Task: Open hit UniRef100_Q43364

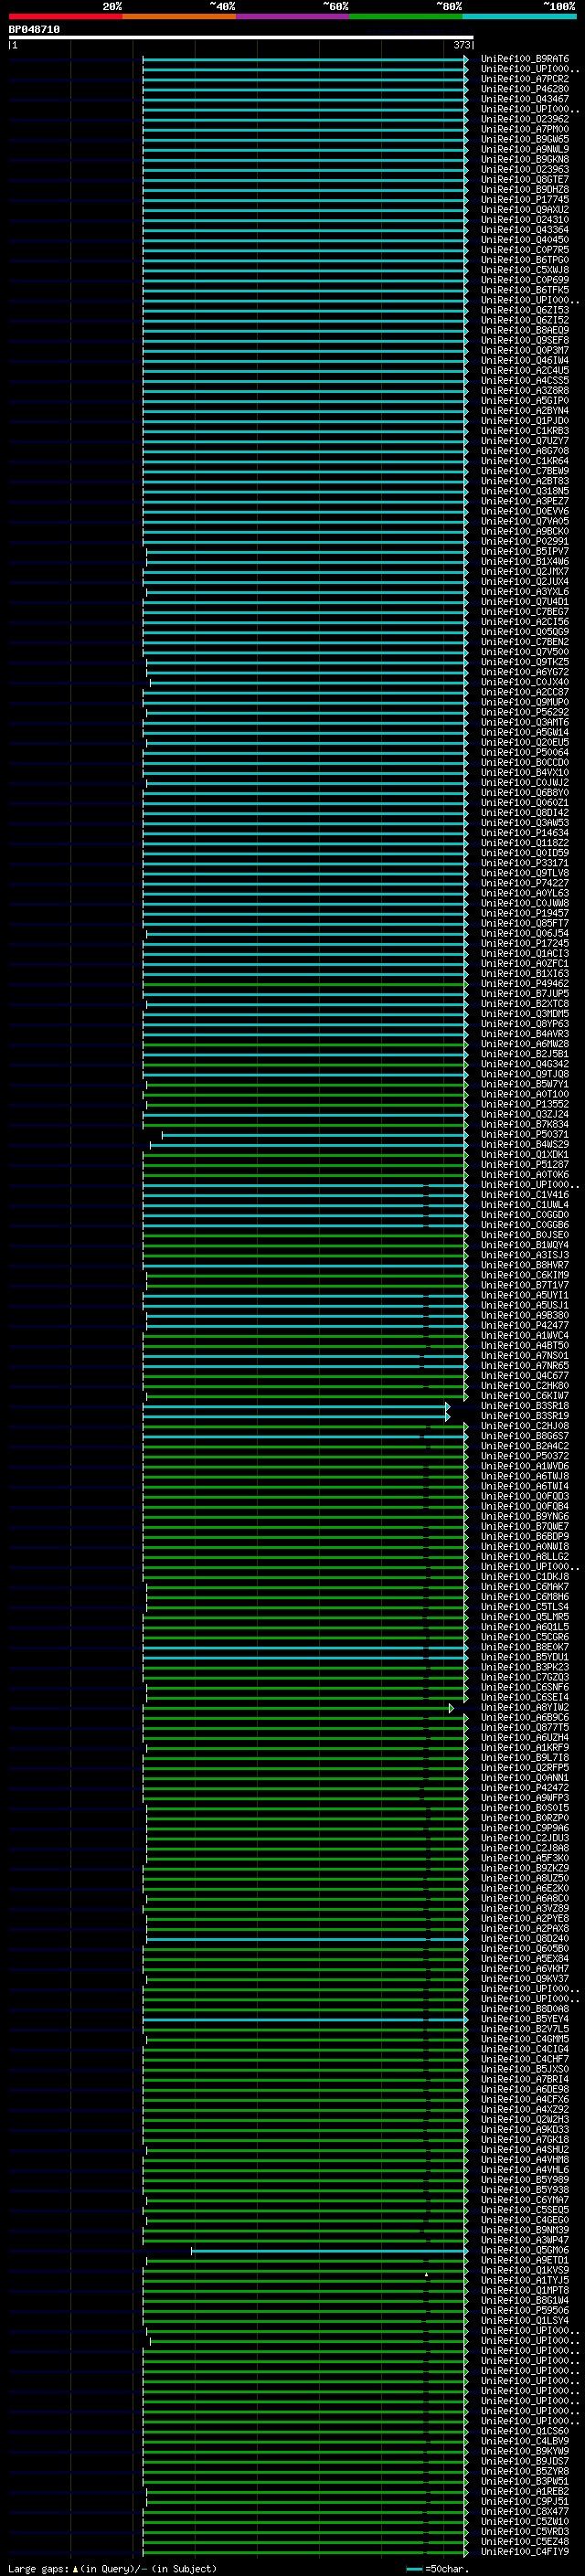Action: click(525, 230)
